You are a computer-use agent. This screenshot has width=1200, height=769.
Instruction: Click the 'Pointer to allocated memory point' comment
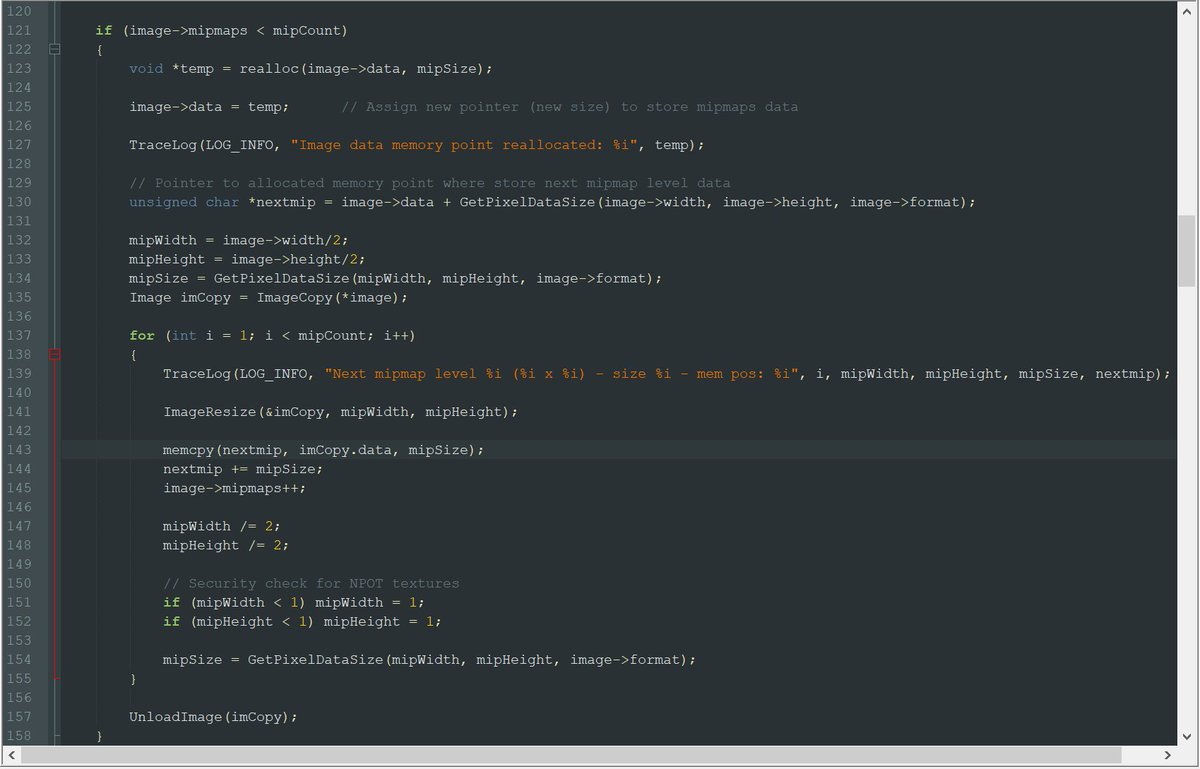[x=430, y=183]
